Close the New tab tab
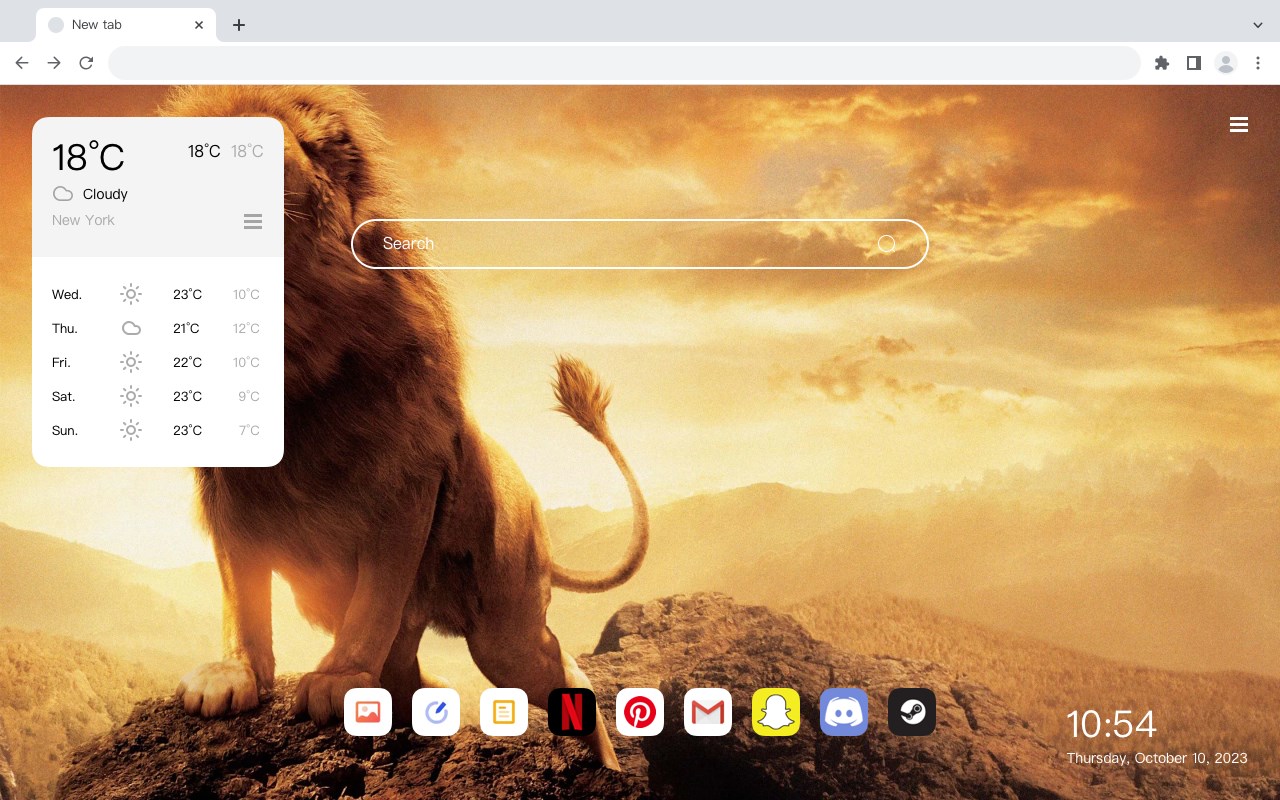Image resolution: width=1280 pixels, height=800 pixels. pyautogui.click(x=200, y=25)
